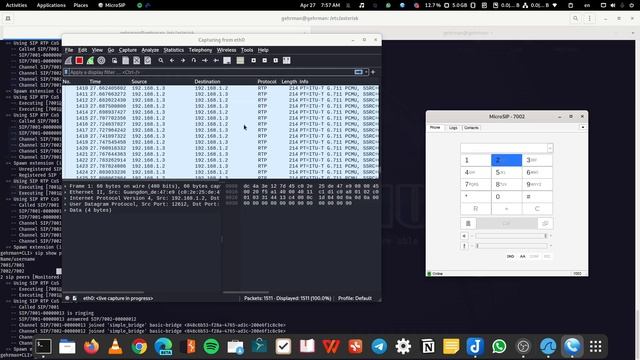Click the C clear button in MicroSIP
Image resolution: width=640 pixels, height=360 pixels.
coord(537,209)
